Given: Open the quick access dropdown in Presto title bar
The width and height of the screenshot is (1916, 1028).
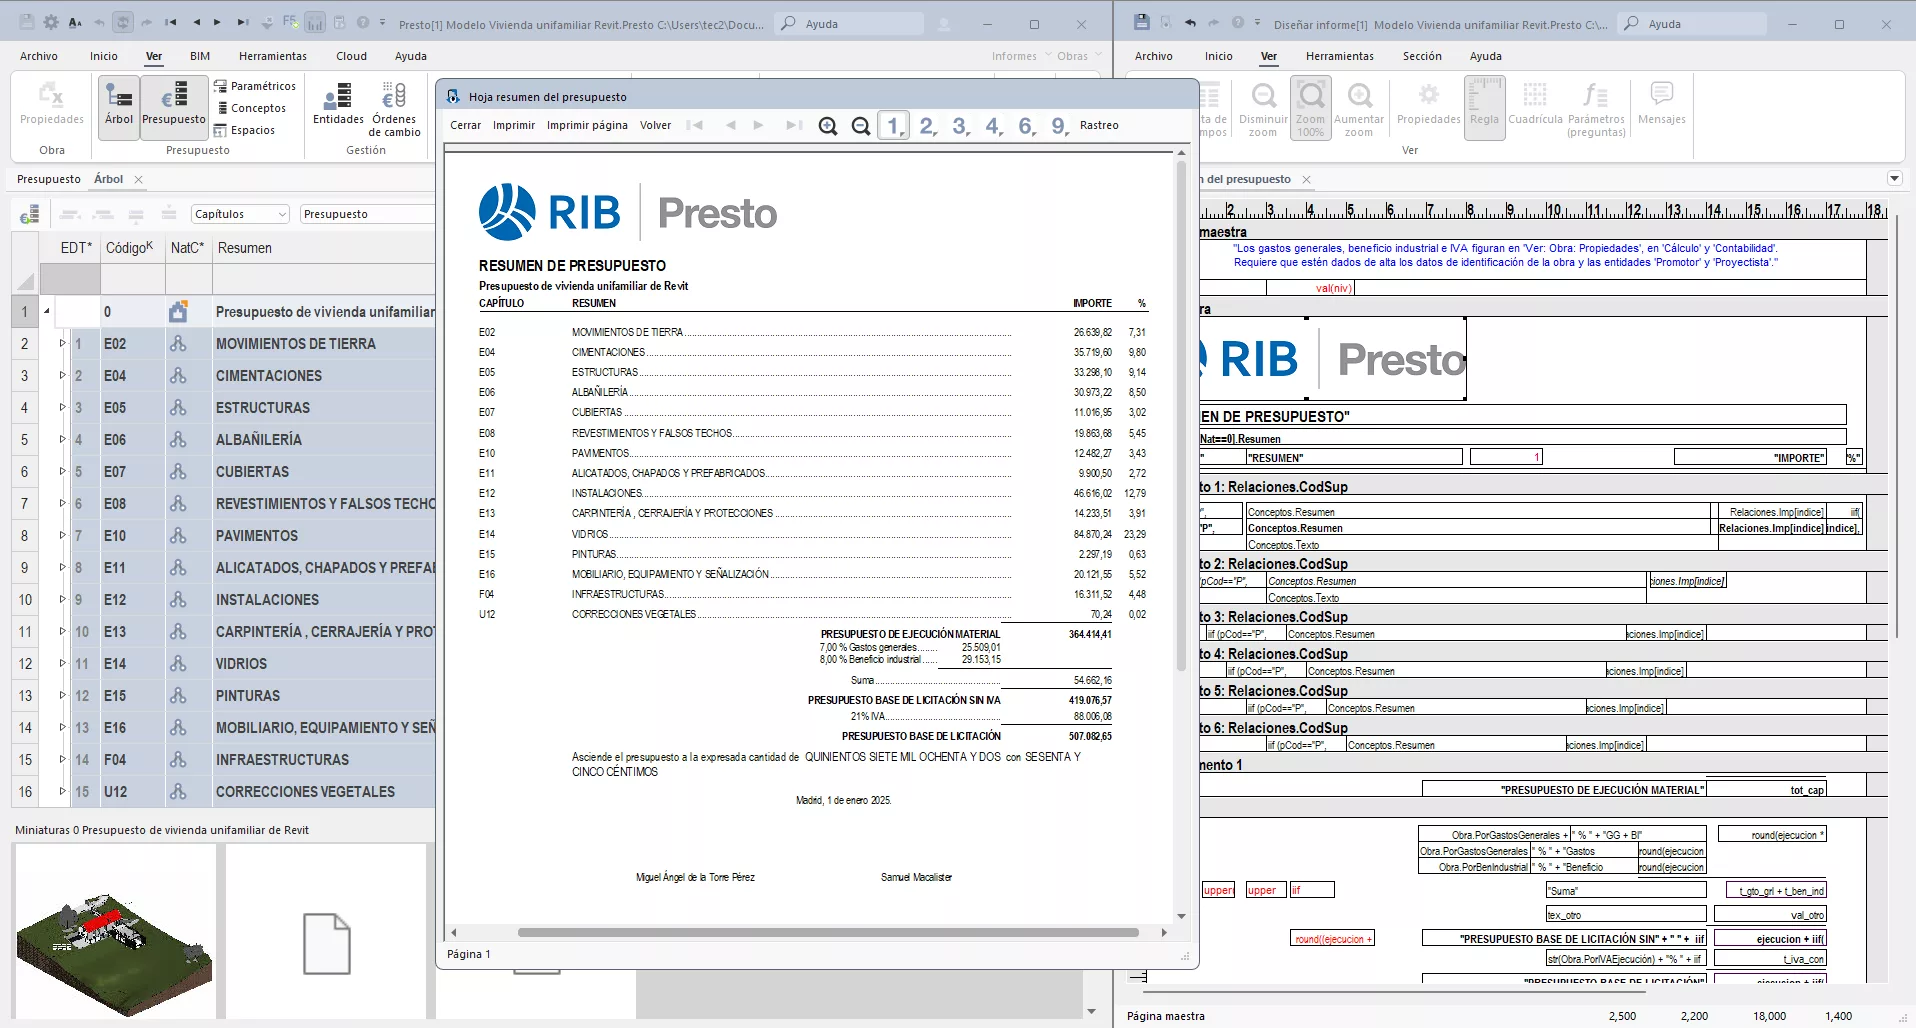Looking at the screenshot, I should pyautogui.click(x=383, y=22).
